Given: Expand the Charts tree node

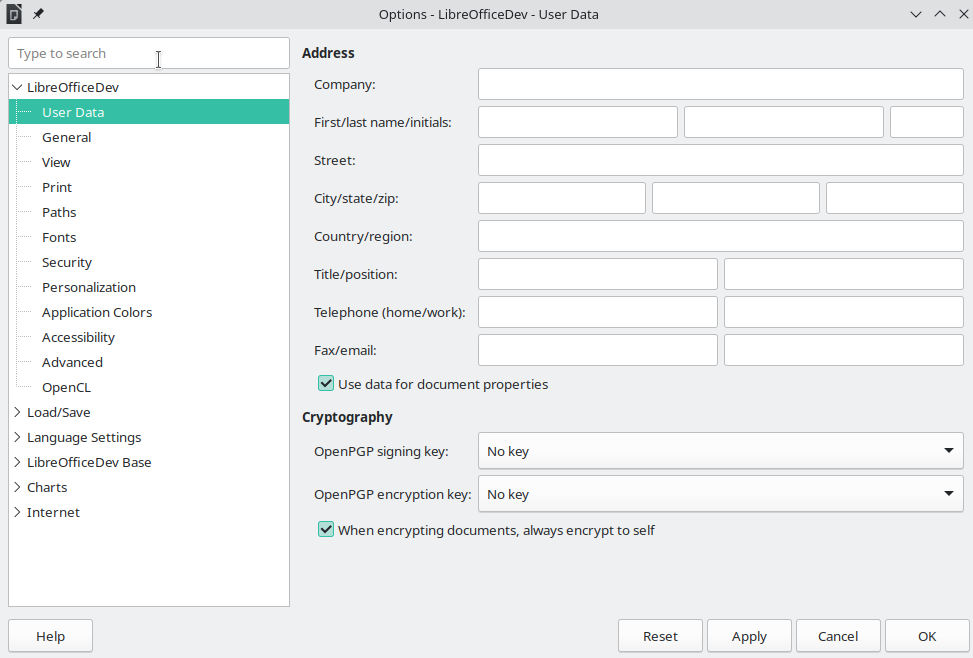Looking at the screenshot, I should tap(17, 487).
